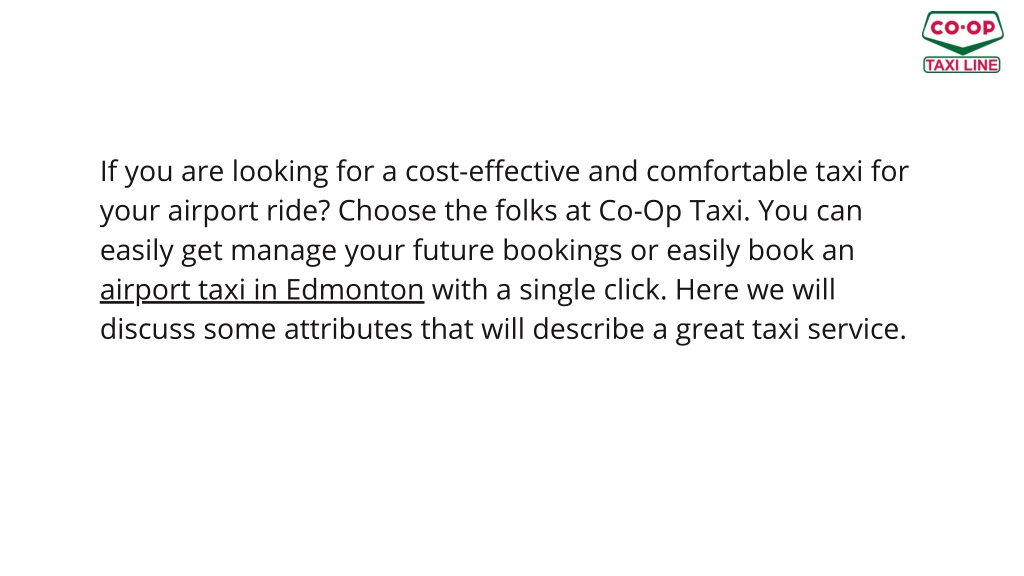Click the word "comfortable" in first line
Screen dimensions: 1024x576
(x=727, y=171)
